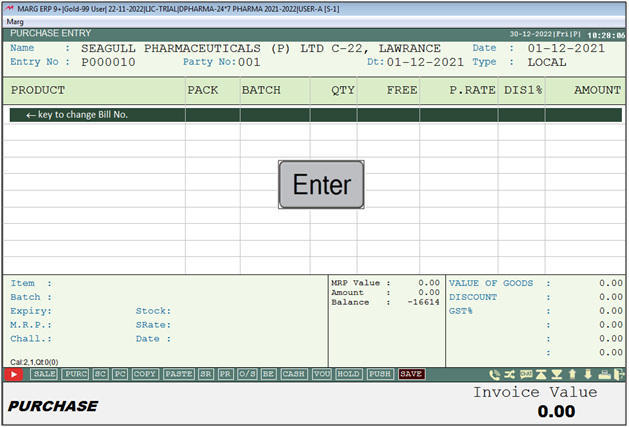
Task: Jump to last record icon
Action: pos(556,374)
